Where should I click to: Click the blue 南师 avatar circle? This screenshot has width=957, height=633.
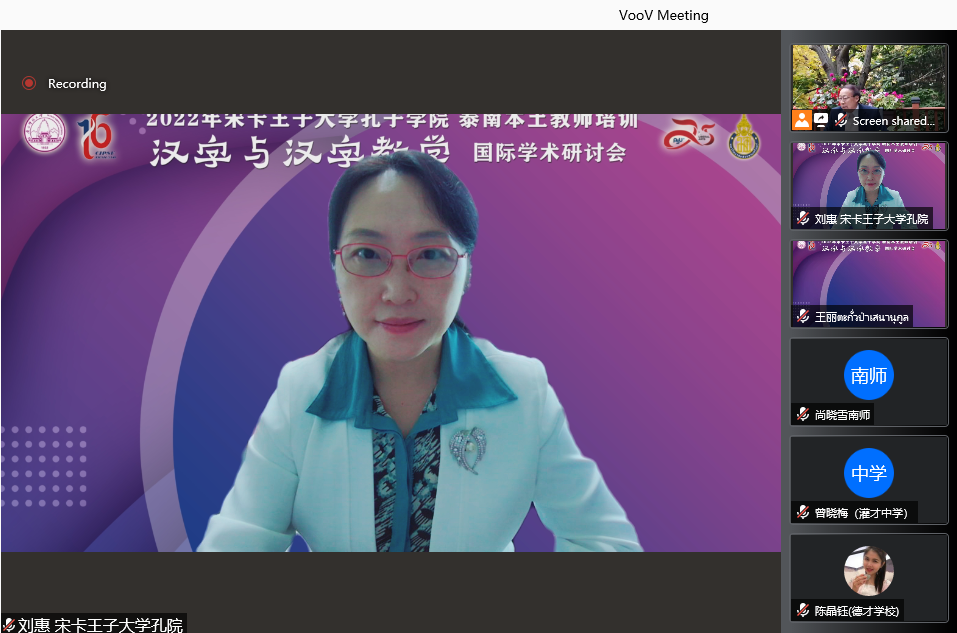coord(869,375)
